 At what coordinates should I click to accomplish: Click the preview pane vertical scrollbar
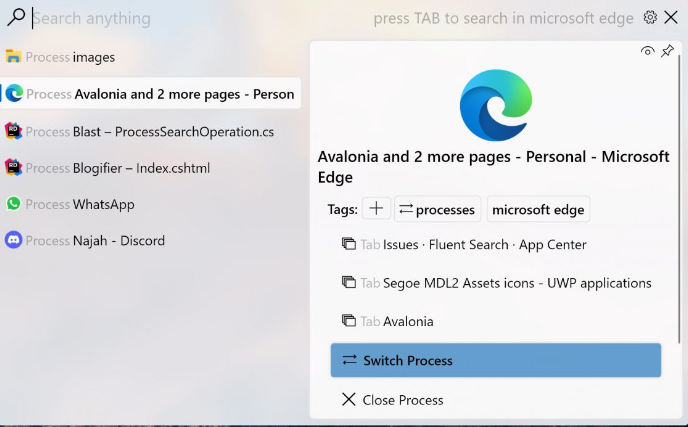tap(679, 197)
